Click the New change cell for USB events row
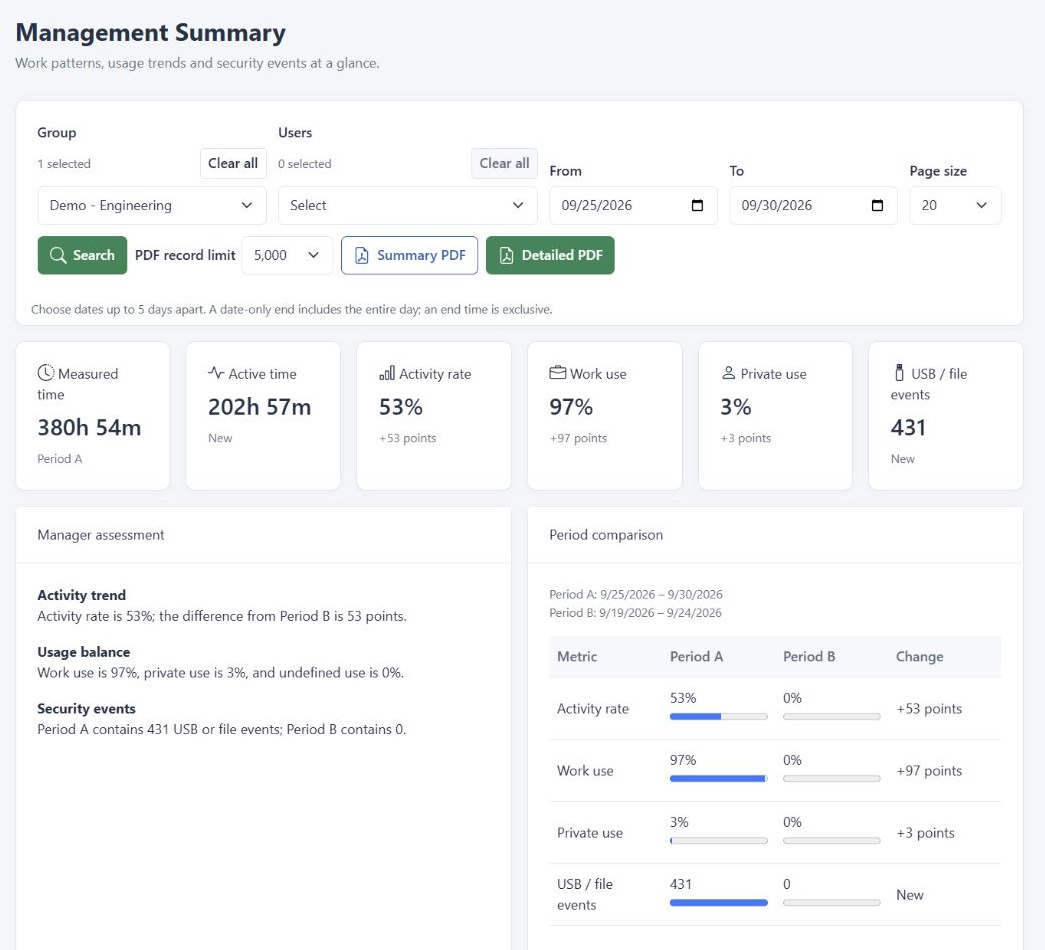 pyautogui.click(x=910, y=895)
